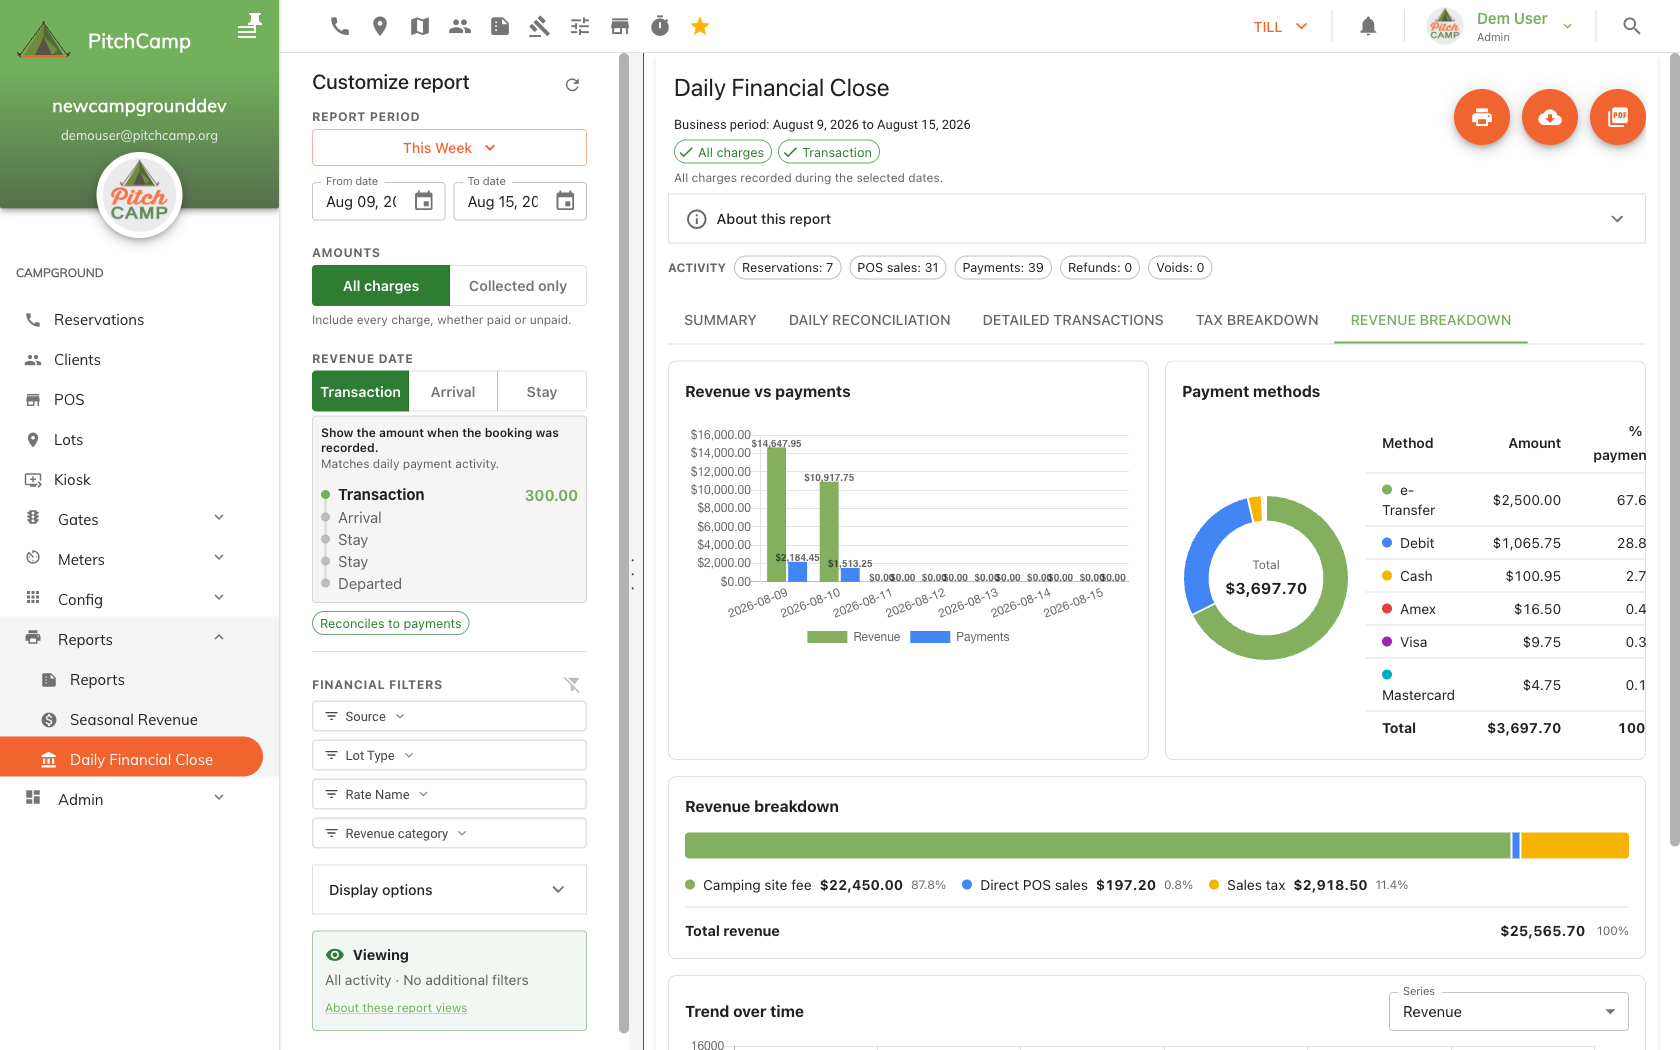Toggle the sidebar pin menu icon
This screenshot has height=1050, width=1680.
coord(249,26)
